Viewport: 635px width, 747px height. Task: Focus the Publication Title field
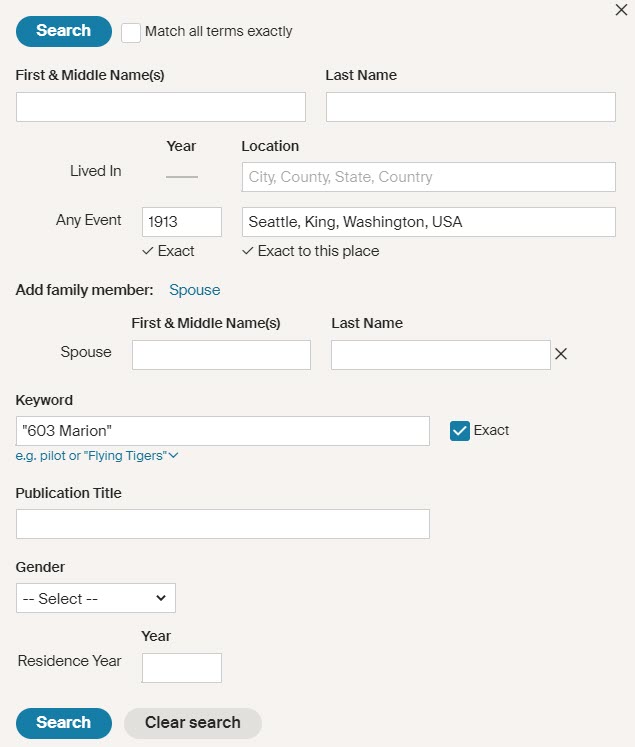(x=223, y=524)
